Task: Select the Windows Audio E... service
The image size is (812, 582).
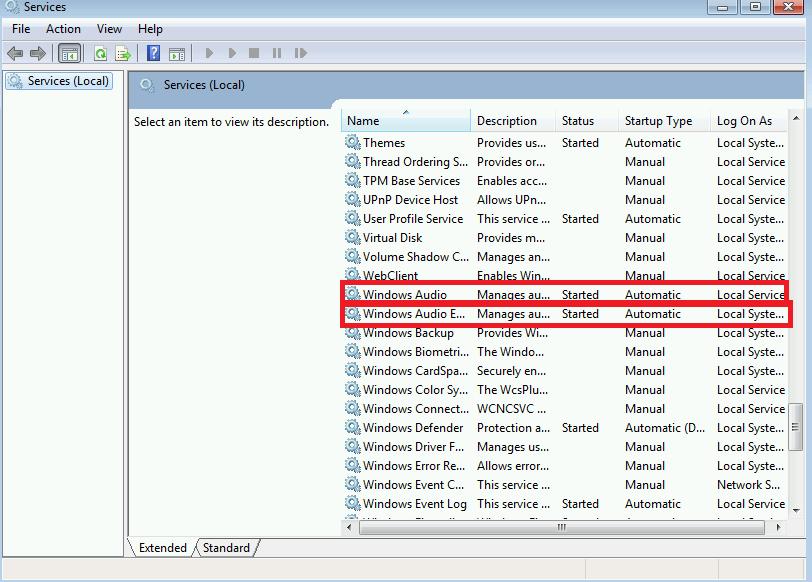Action: coord(565,313)
